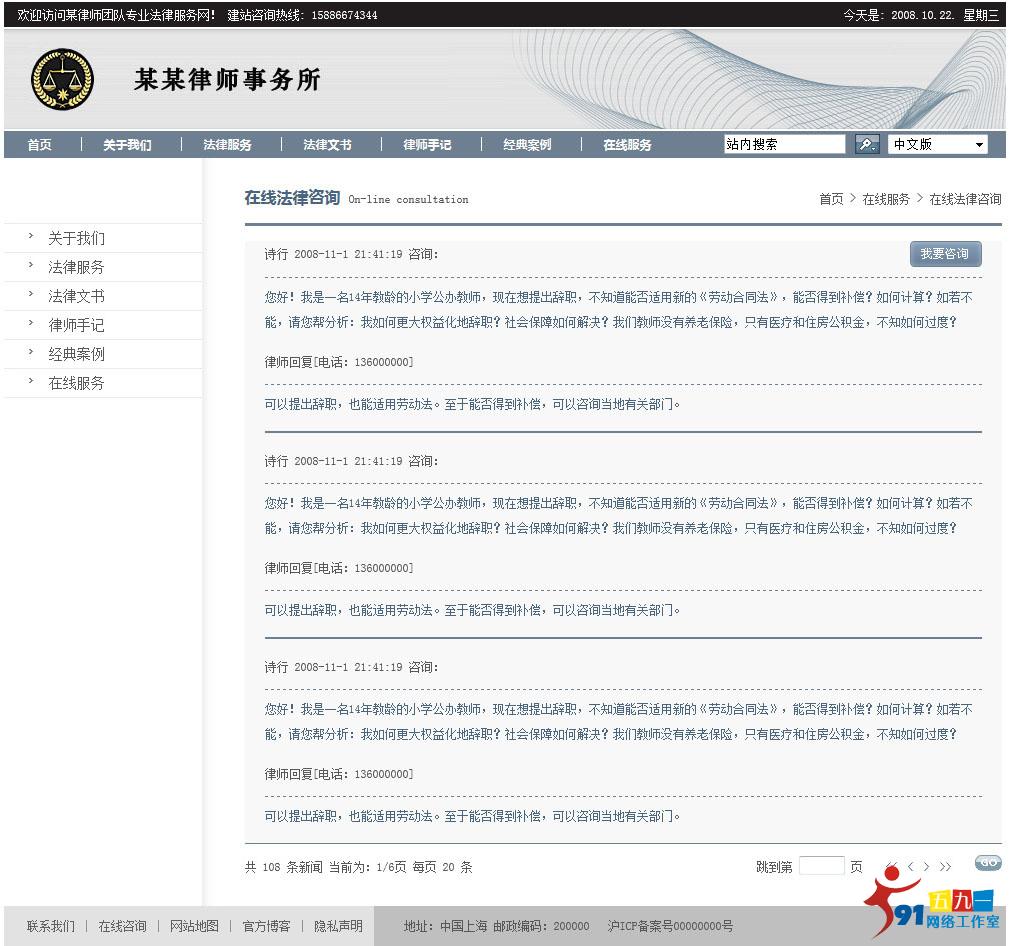Image resolution: width=1010 pixels, height=946 pixels.
Task: Click the site search magnifier icon
Action: [x=866, y=144]
